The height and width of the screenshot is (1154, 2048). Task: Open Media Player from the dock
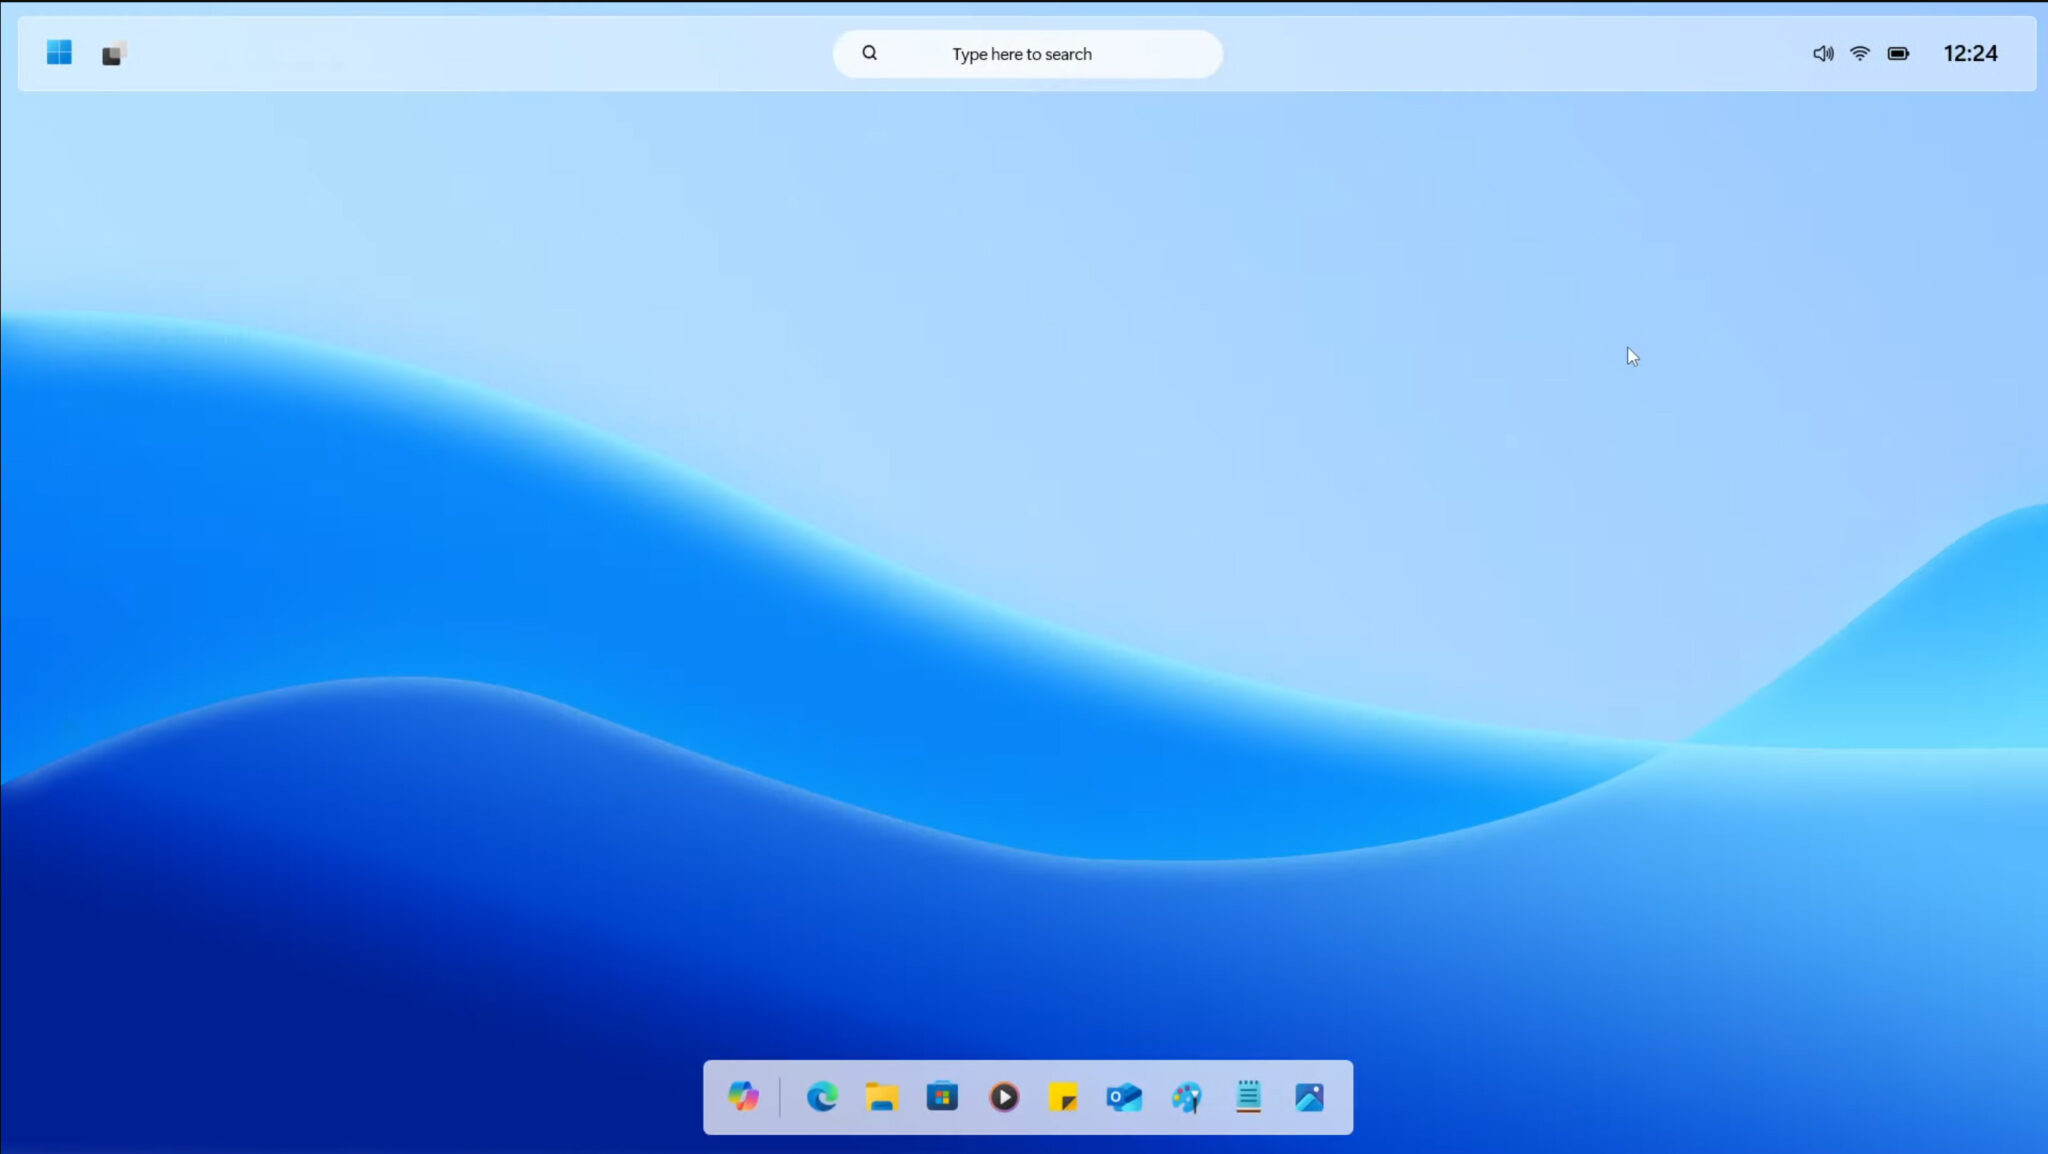(1004, 1097)
